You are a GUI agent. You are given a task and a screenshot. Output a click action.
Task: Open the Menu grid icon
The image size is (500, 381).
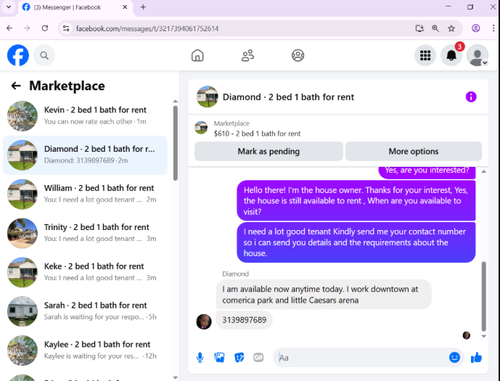pyautogui.click(x=425, y=55)
